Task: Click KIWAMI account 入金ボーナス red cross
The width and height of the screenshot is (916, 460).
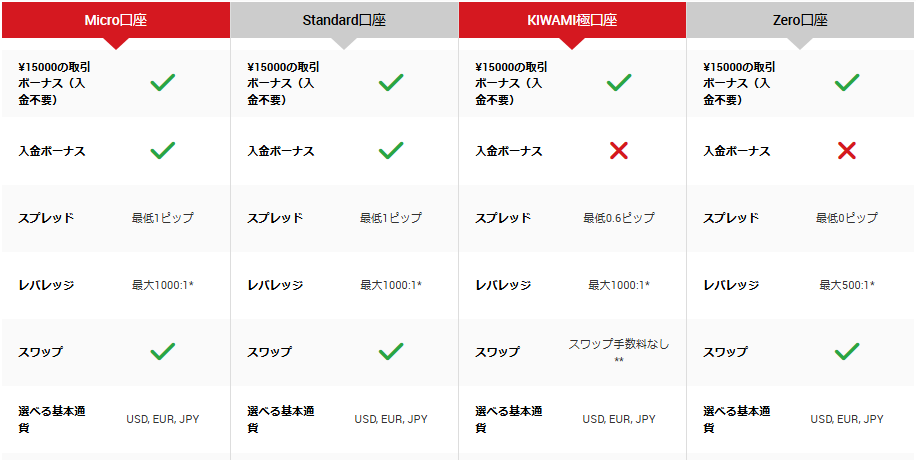Action: (x=619, y=151)
